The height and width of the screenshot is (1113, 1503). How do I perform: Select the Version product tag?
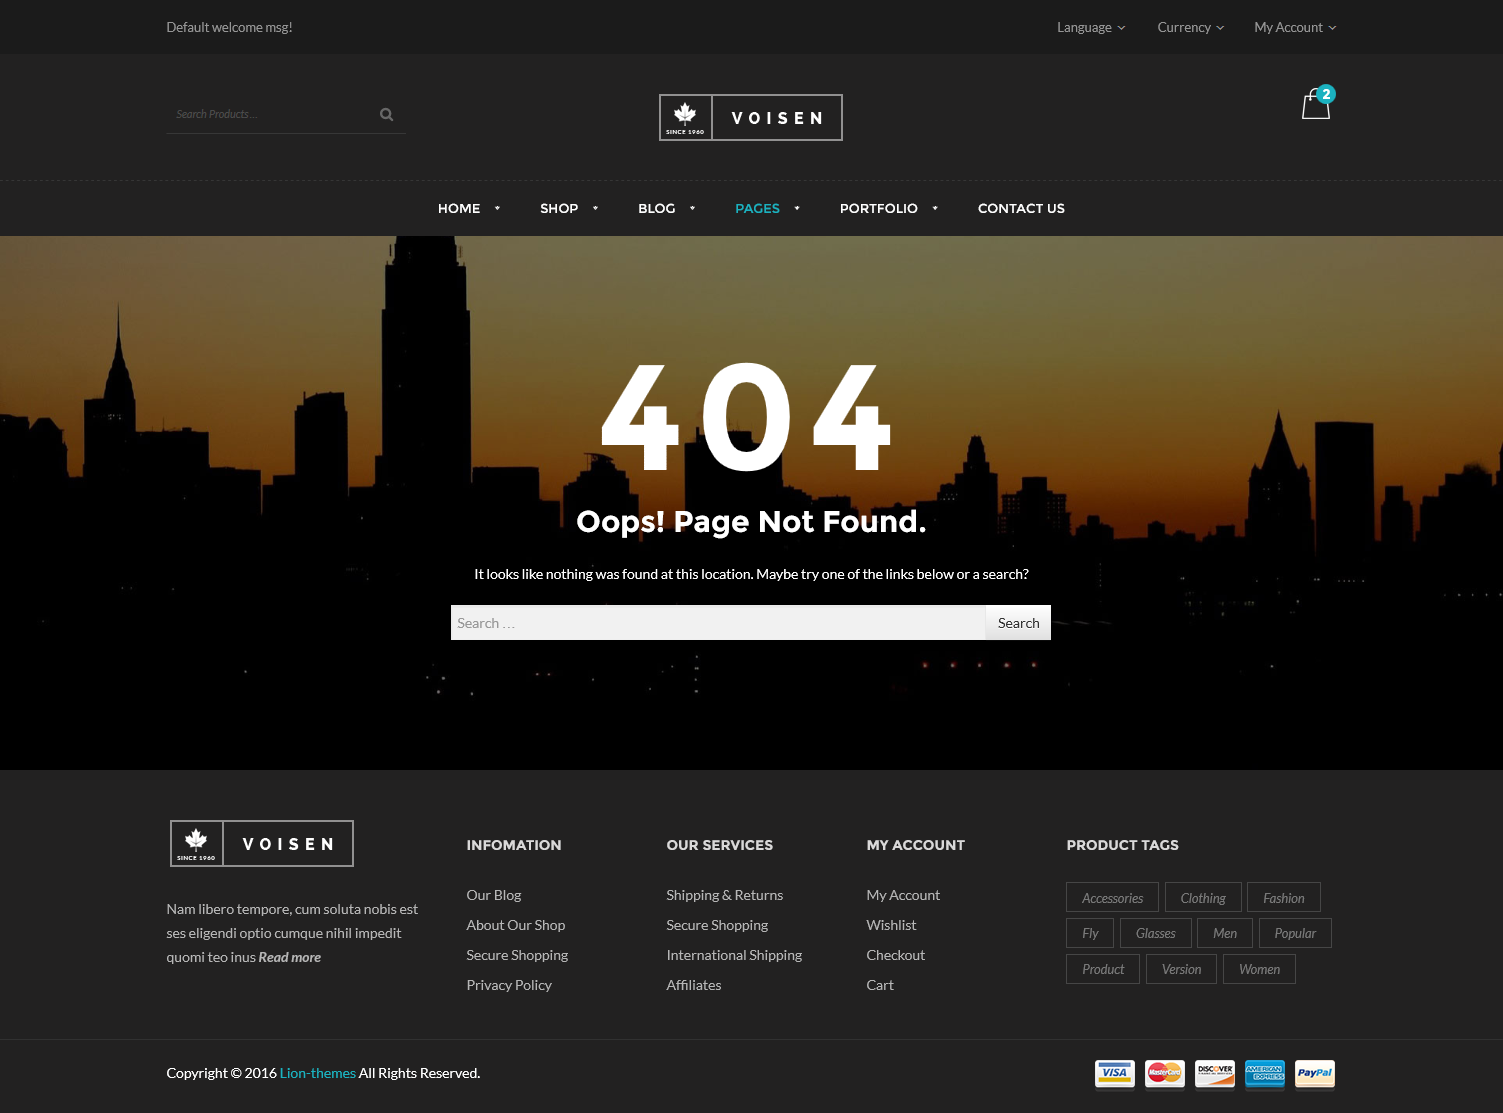pos(1181,969)
